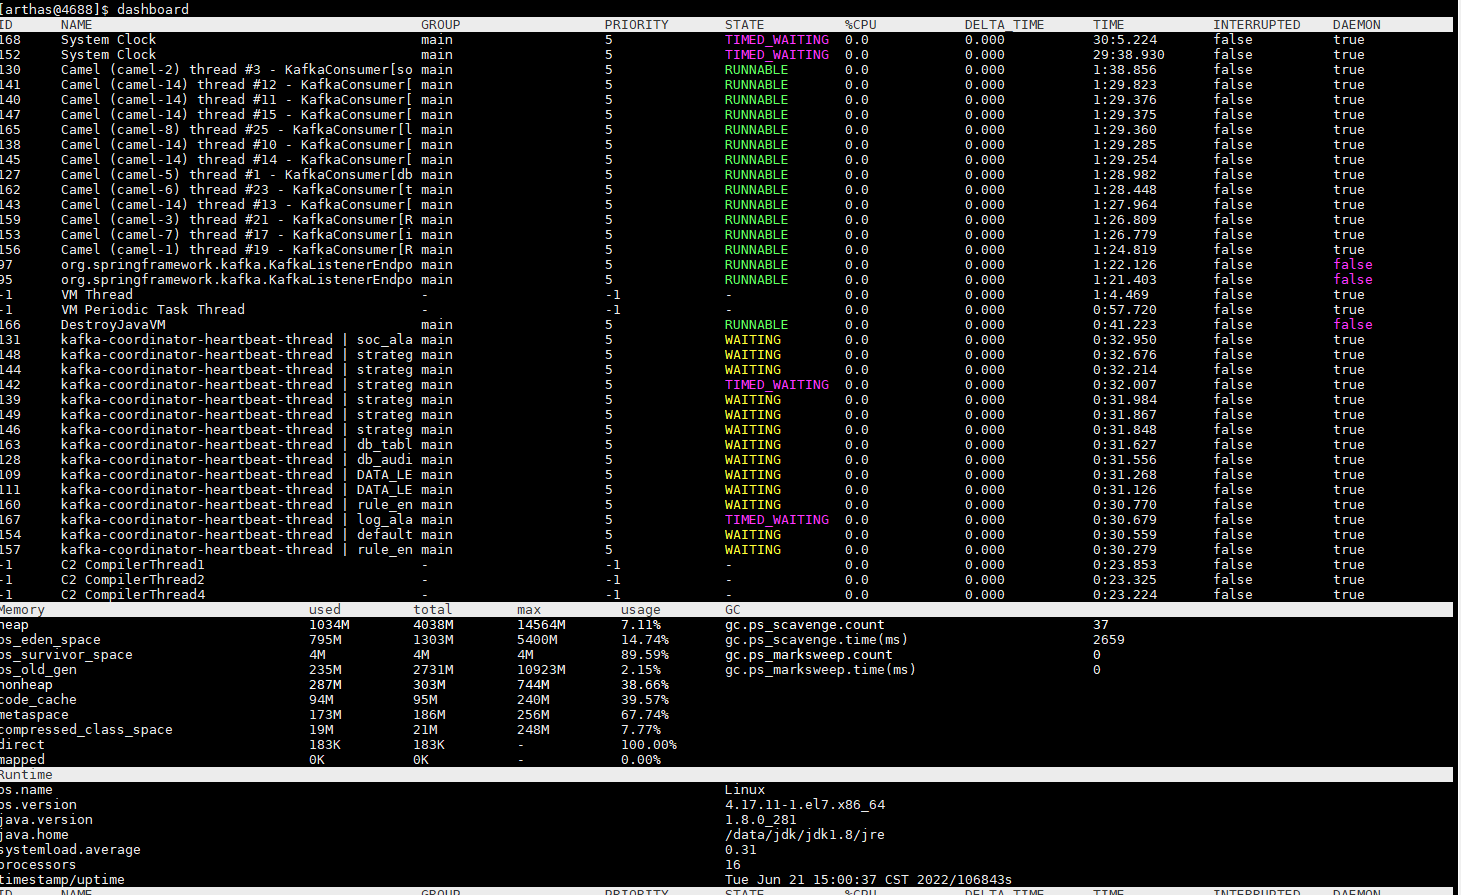Select the "nonheap" memory row label
The width and height of the screenshot is (1461, 895).
point(26,685)
